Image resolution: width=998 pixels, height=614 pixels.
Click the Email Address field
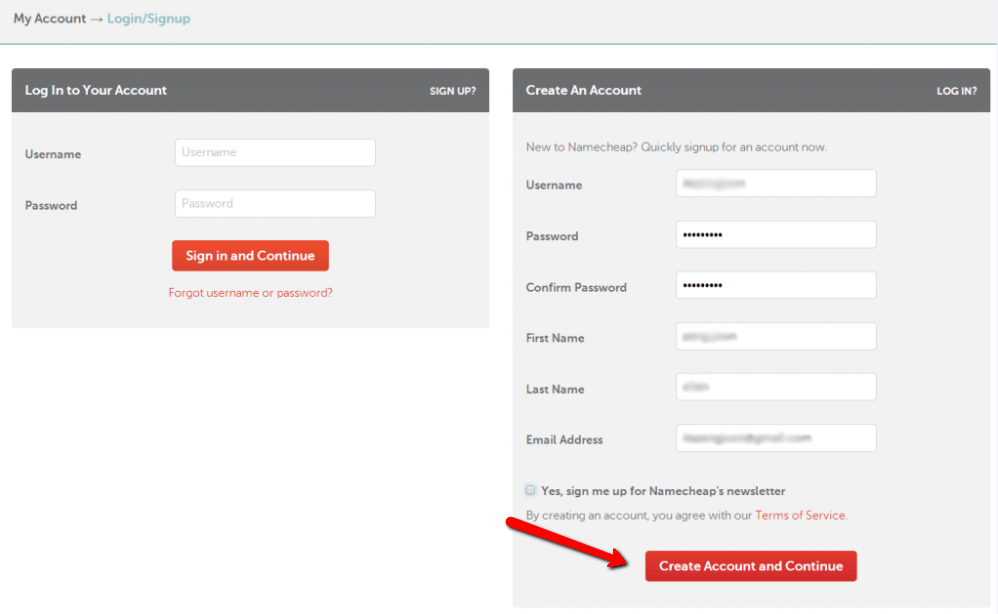tap(776, 439)
